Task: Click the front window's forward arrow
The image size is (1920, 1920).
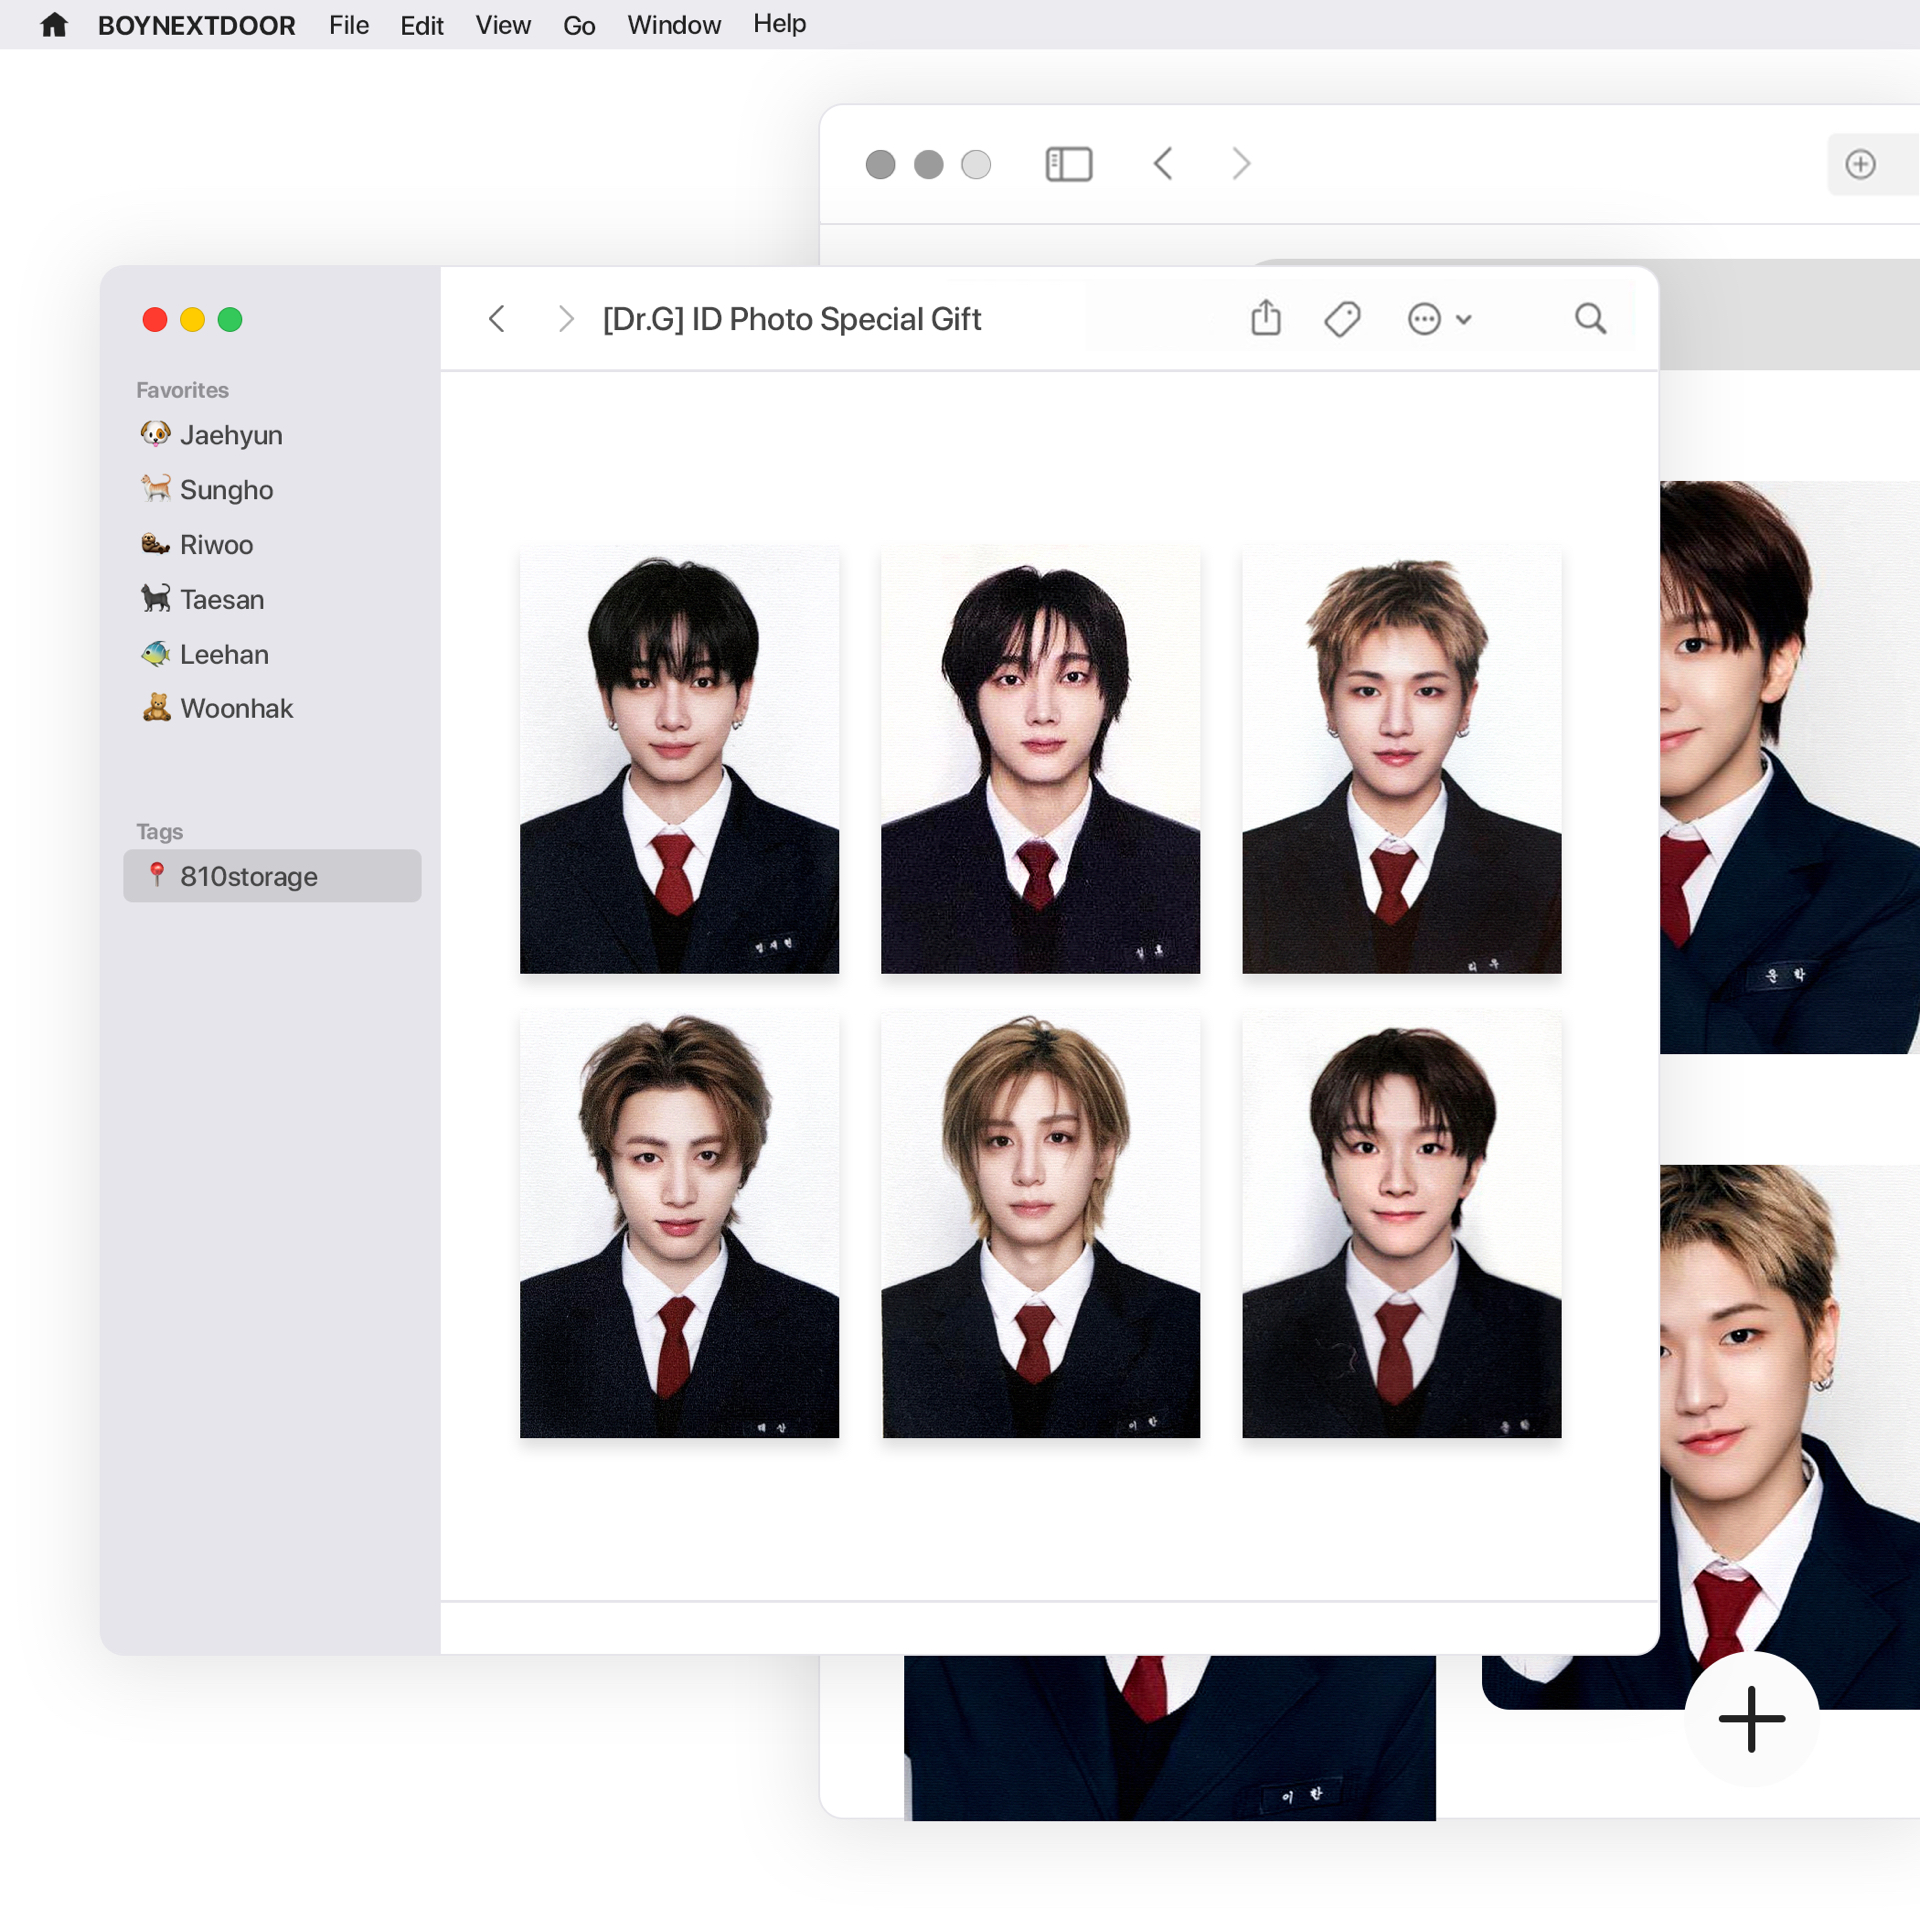Action: (x=566, y=319)
